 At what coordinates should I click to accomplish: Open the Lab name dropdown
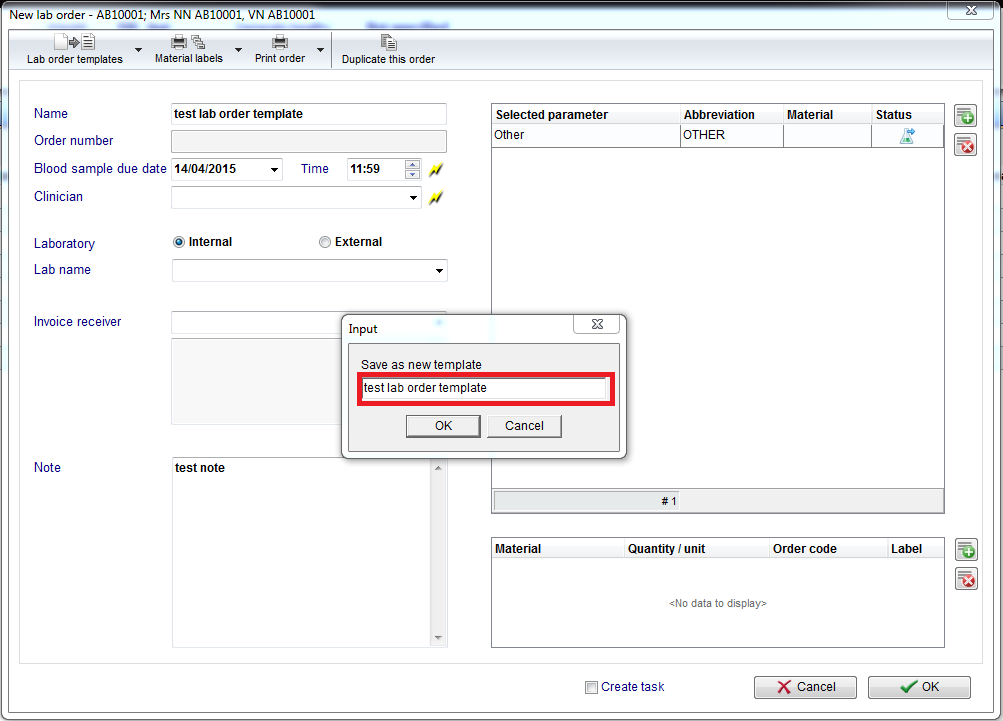(x=439, y=271)
